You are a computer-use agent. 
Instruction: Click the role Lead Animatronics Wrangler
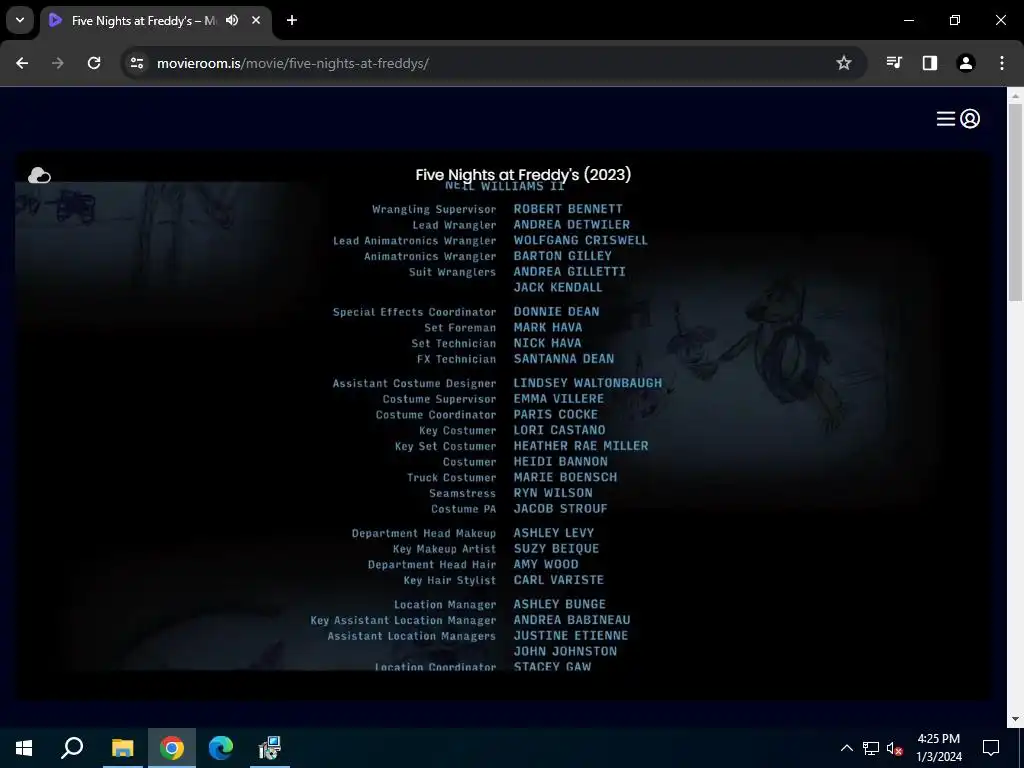(415, 241)
